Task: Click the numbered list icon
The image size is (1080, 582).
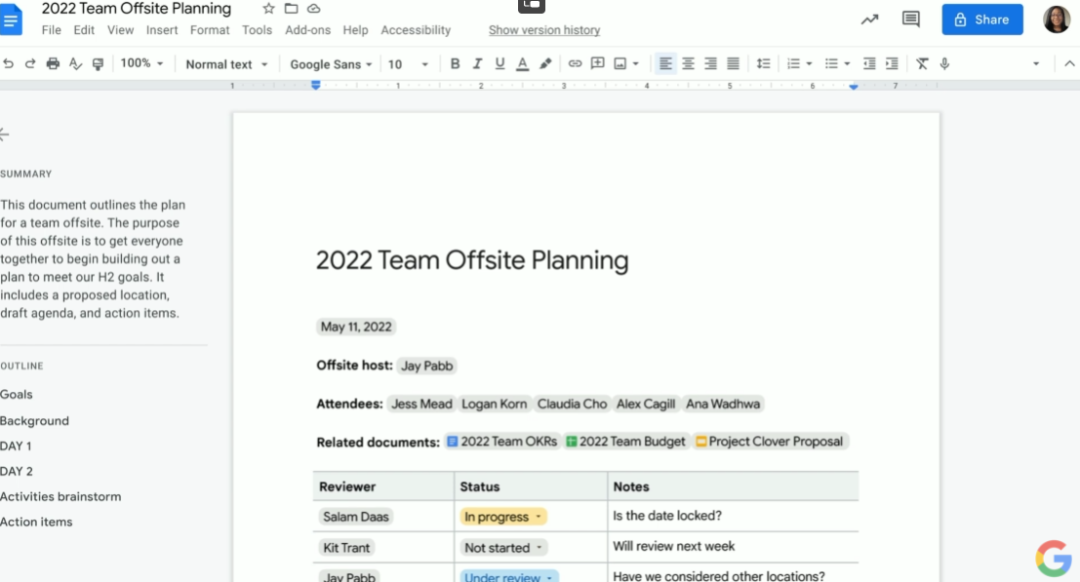Action: [x=793, y=64]
